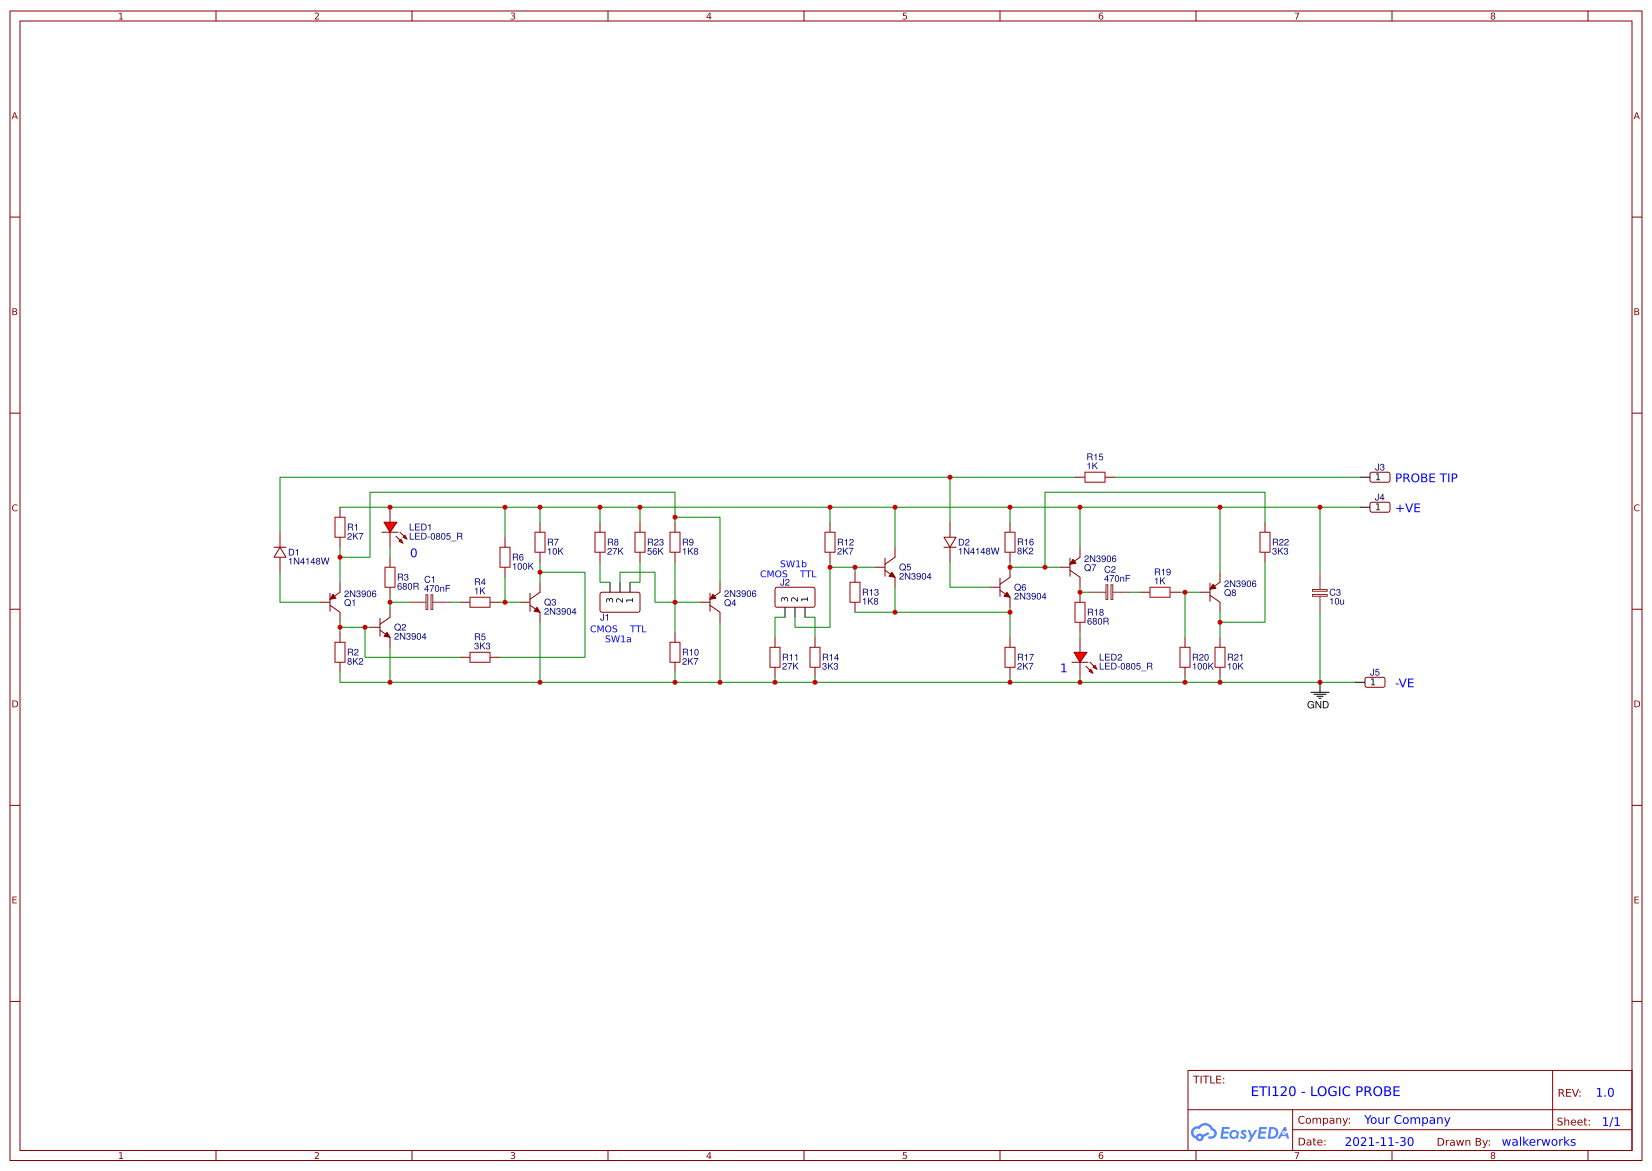Click the TITLE field in the title block

click(1210, 1080)
